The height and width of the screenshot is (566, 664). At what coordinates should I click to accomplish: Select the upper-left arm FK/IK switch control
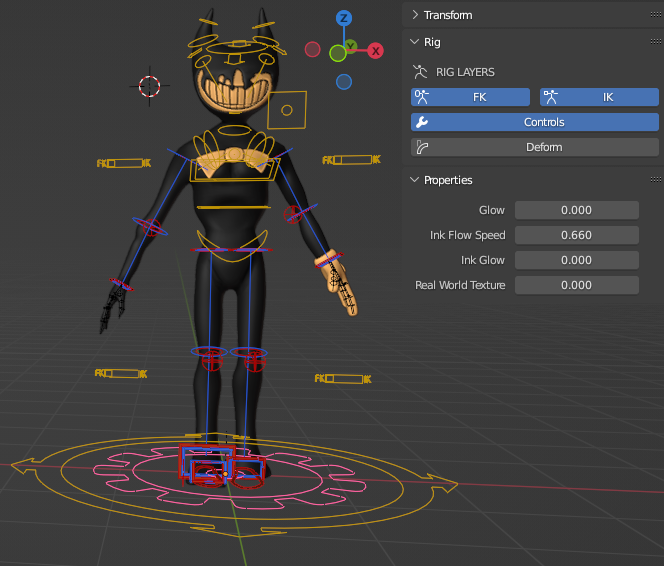pyautogui.click(x=124, y=163)
